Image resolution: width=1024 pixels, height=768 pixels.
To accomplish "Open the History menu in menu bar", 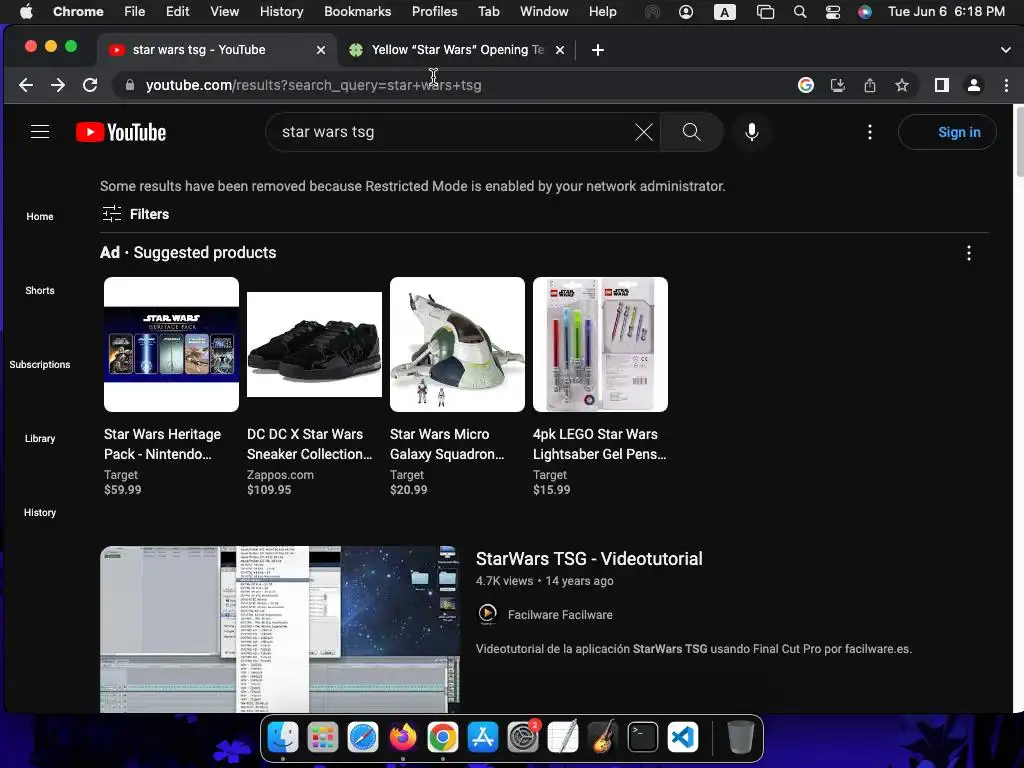I will [281, 12].
